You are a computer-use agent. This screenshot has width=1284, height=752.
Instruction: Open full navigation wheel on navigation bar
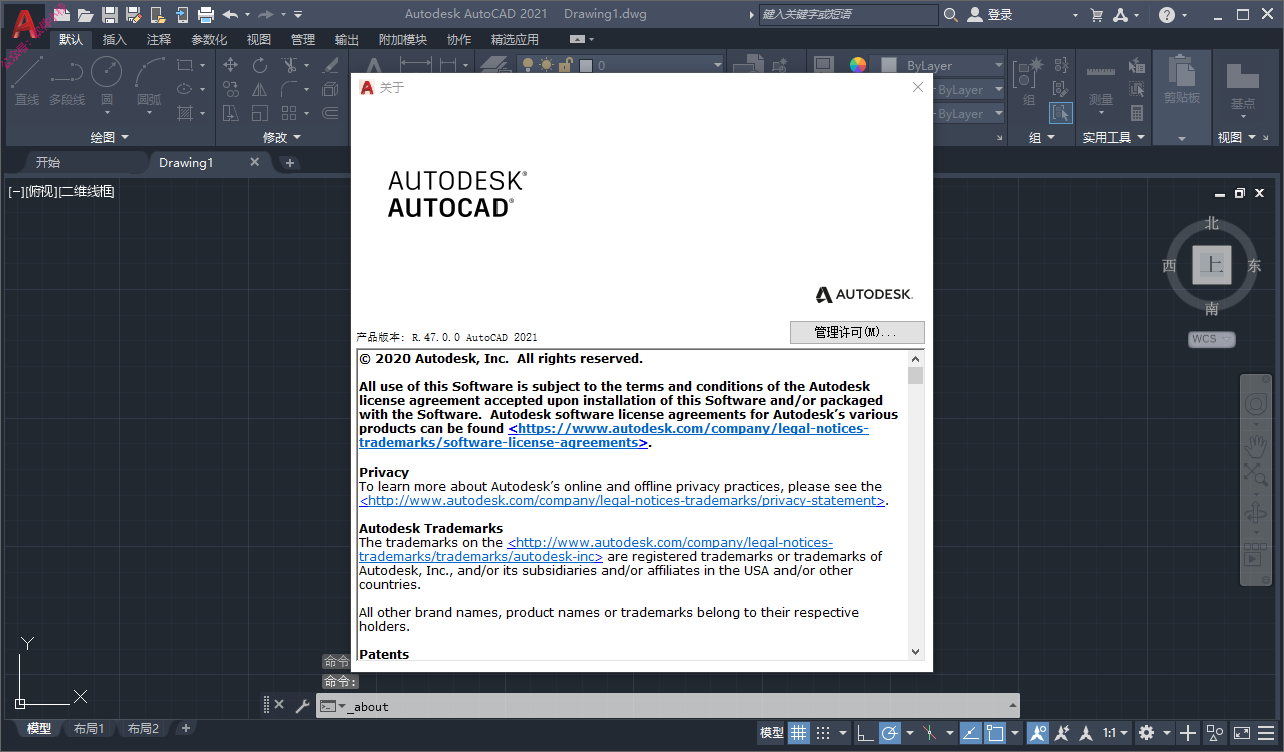pos(1254,404)
